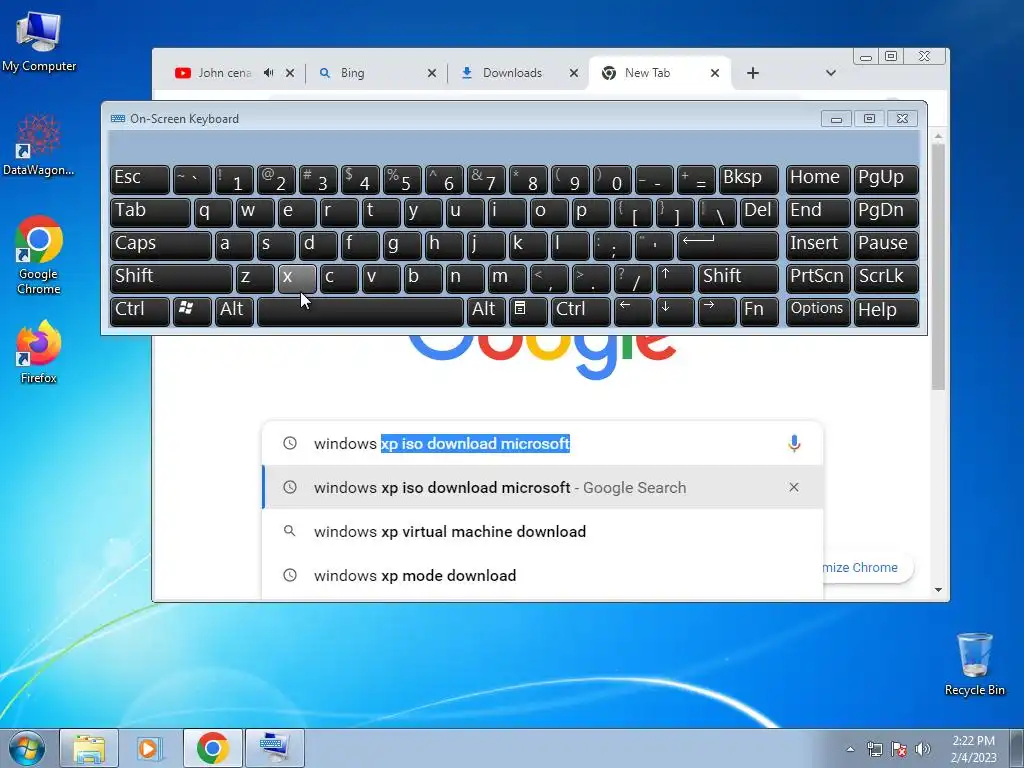Screen dimensions: 1024x768
Task: Close the Downloads tab
Action: coord(573,73)
